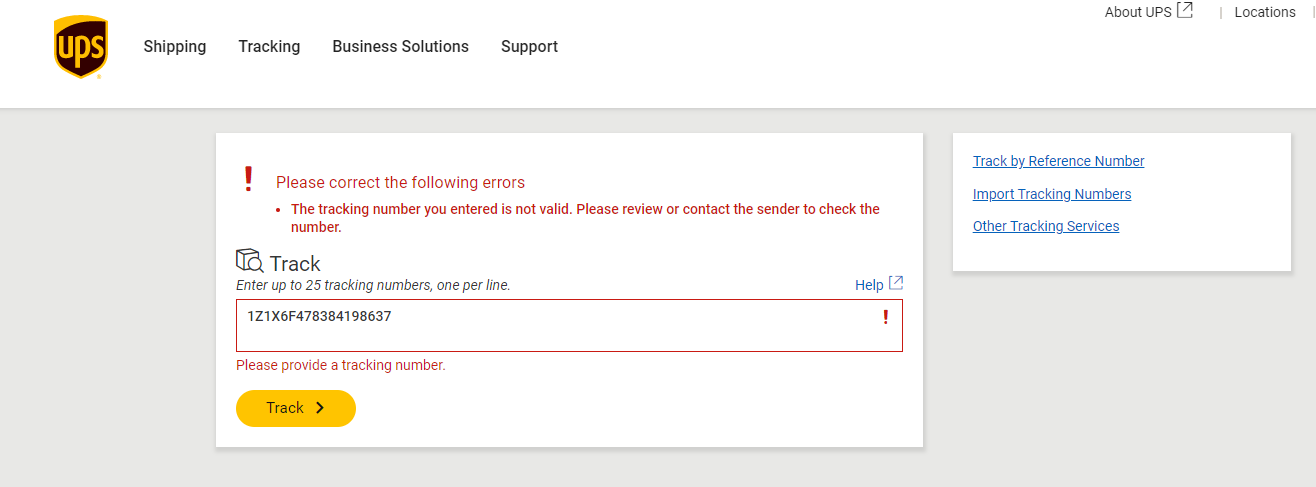Open the Shipping menu
Image resolution: width=1316 pixels, height=487 pixels.
point(175,47)
